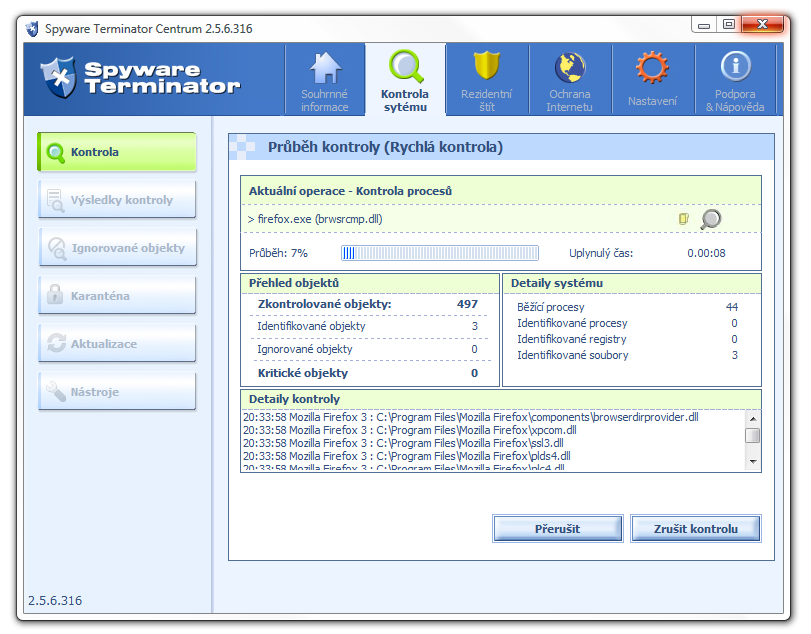Switch to the Podpora & Nápověda tab
Image resolution: width=811 pixels, height=634 pixels.
(735, 80)
